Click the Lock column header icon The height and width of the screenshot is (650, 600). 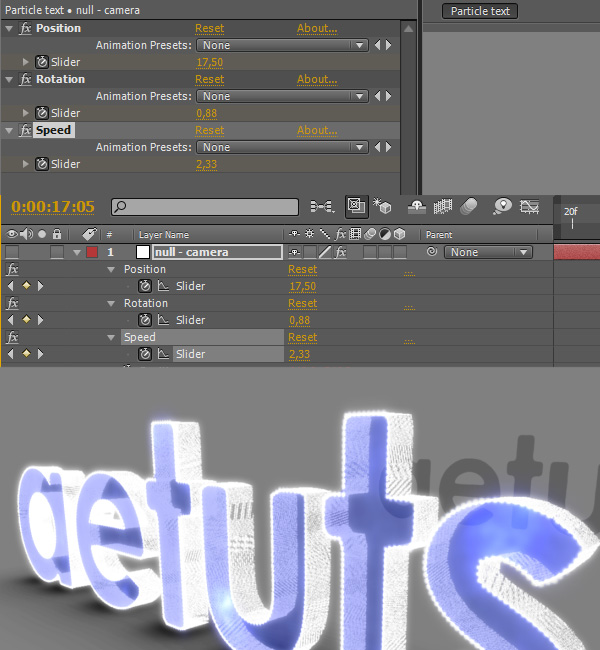57,234
